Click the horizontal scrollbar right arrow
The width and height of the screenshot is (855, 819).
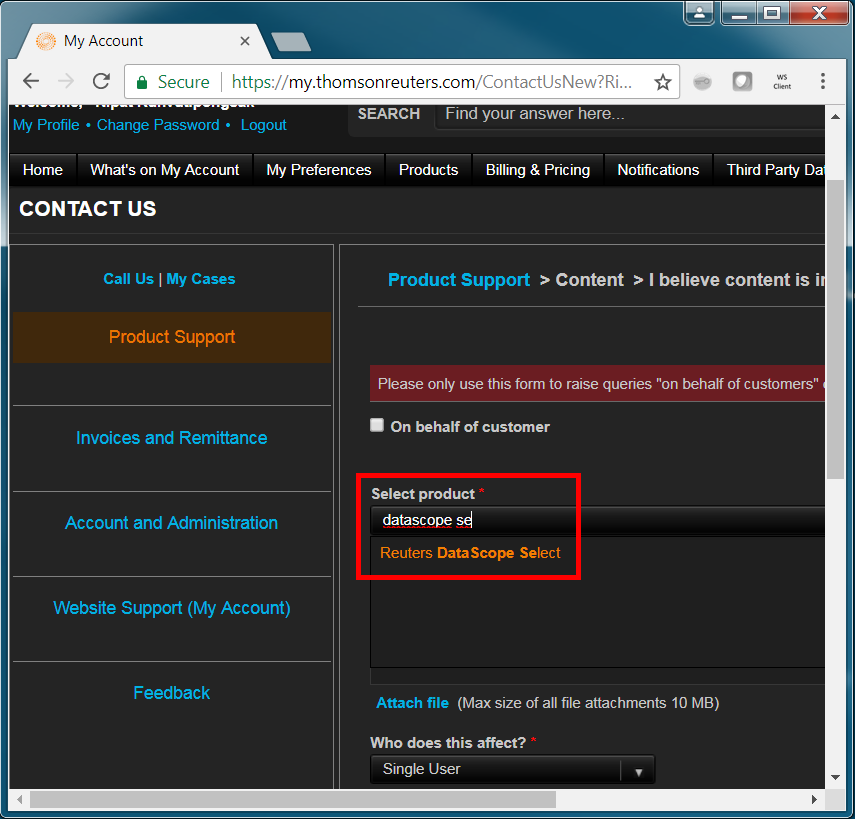pos(814,799)
